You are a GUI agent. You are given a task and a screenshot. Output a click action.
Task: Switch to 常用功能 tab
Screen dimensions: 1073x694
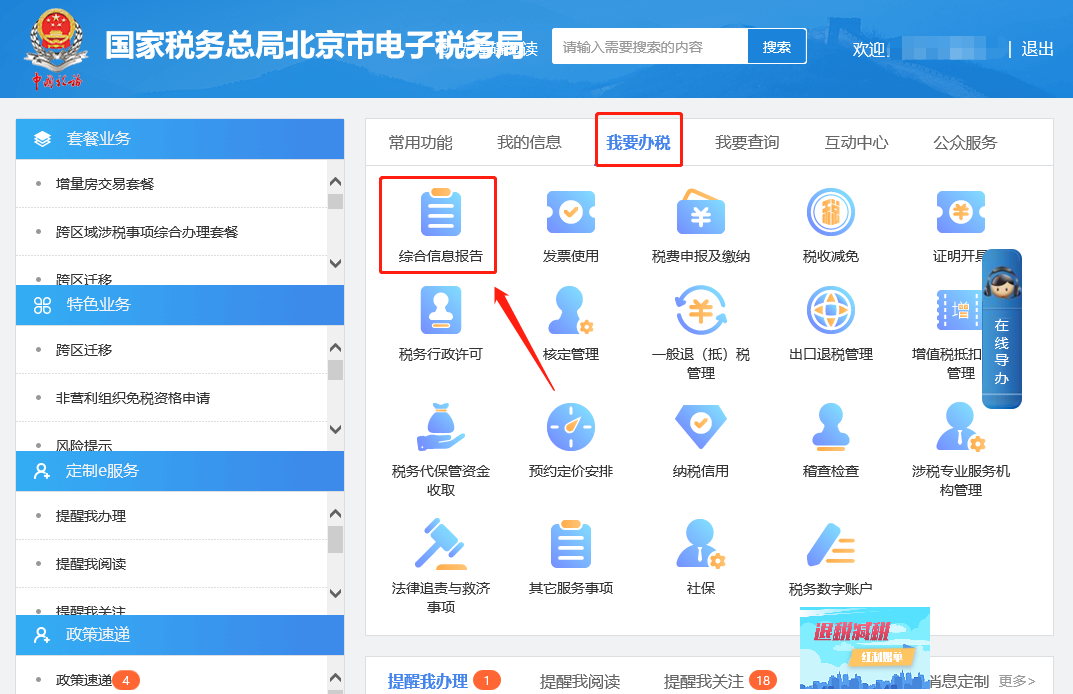420,142
